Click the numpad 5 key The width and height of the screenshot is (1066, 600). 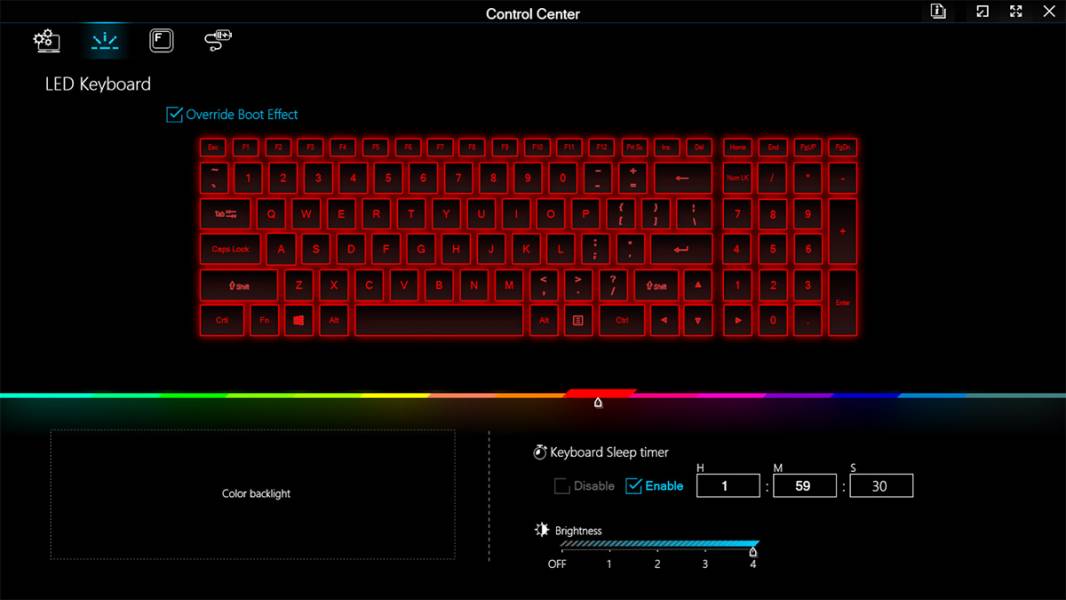tap(772, 249)
